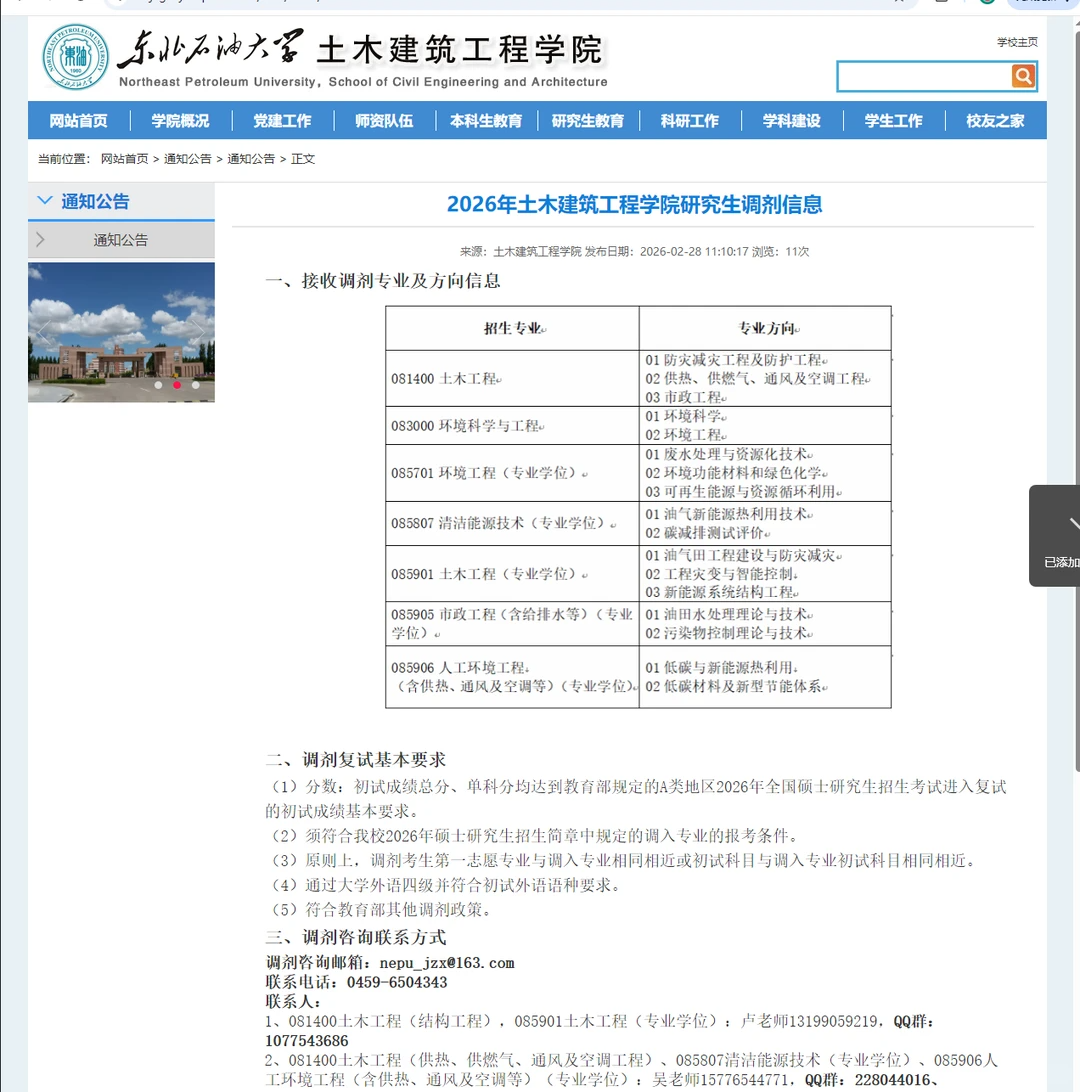Select the first carousel indicator dot
Viewport: 1080px width, 1092px height.
tap(158, 384)
